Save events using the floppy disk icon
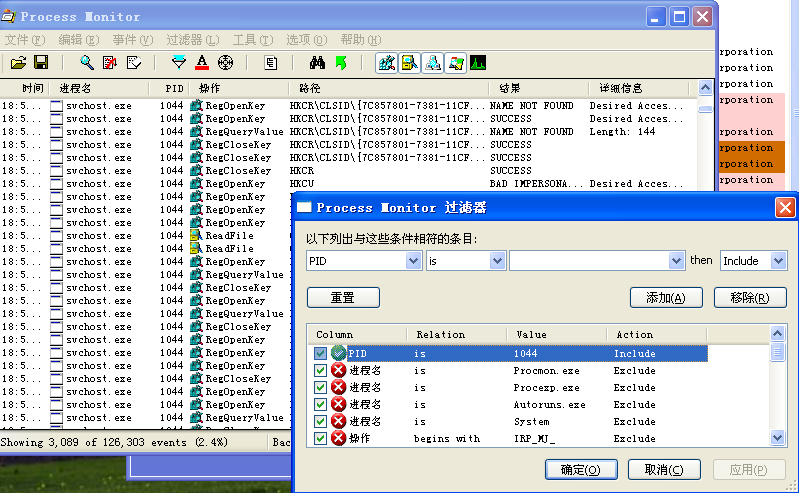 (x=41, y=63)
